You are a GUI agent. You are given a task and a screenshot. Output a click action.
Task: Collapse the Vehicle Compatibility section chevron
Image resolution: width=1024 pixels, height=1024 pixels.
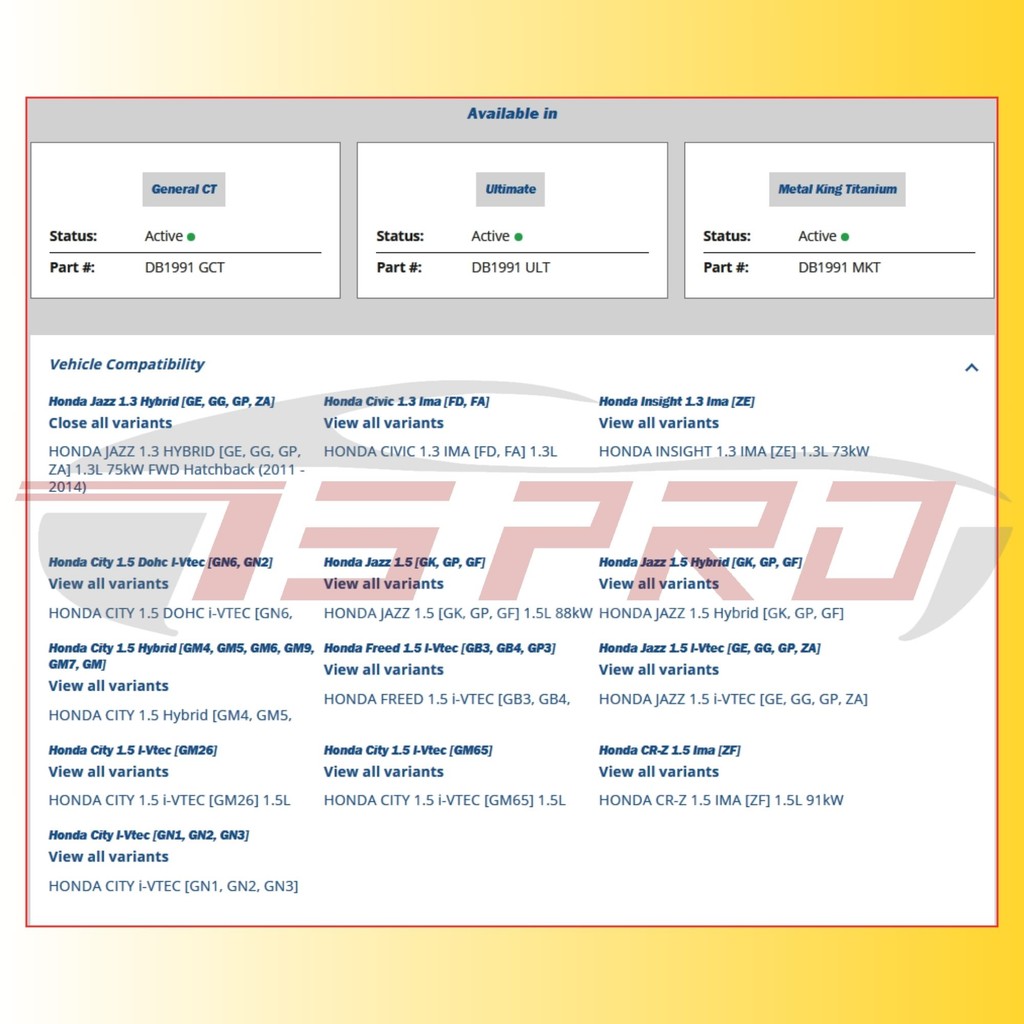(x=971, y=367)
